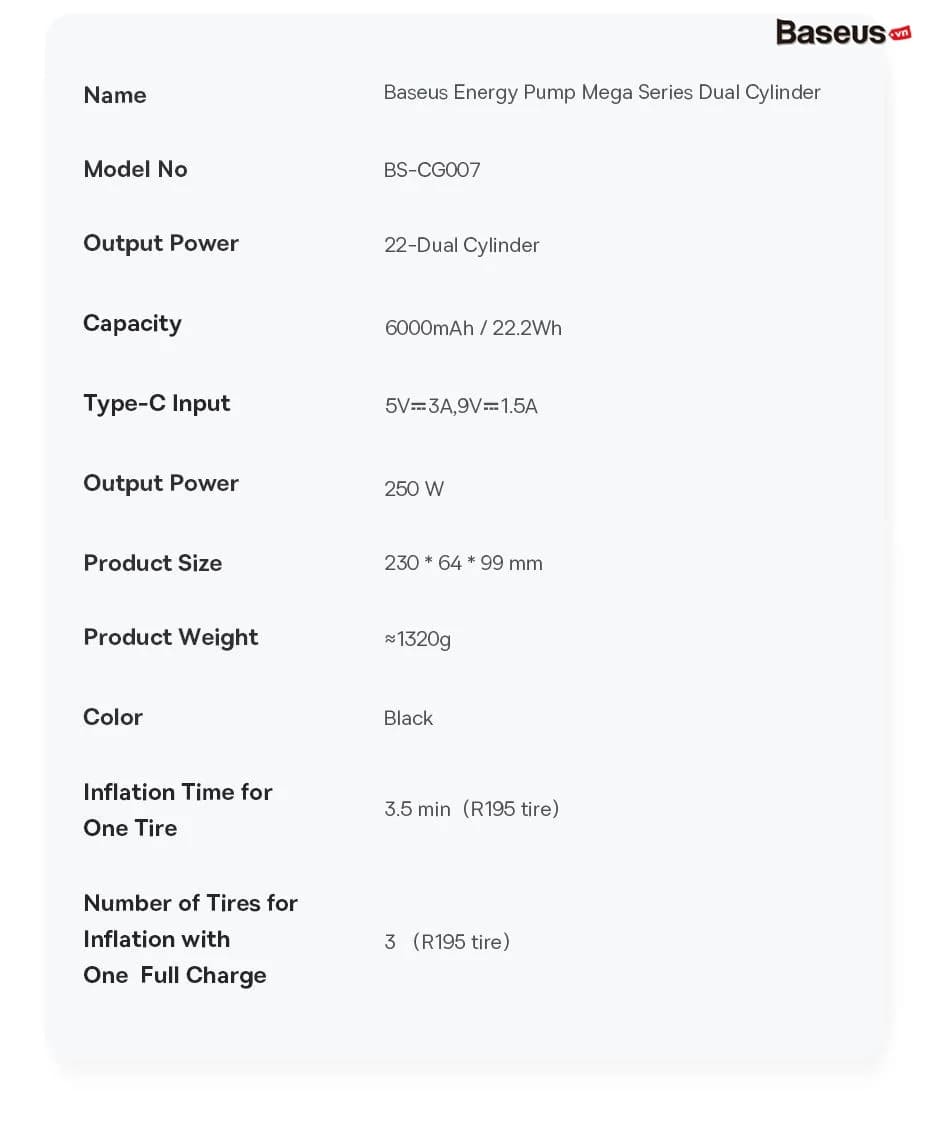Select the Model No label
The width and height of the screenshot is (930, 1145).
[x=135, y=169]
